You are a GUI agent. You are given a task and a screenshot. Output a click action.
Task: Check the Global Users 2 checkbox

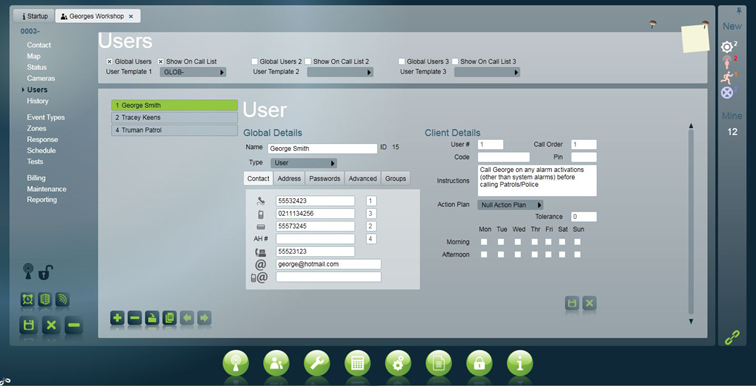click(255, 62)
